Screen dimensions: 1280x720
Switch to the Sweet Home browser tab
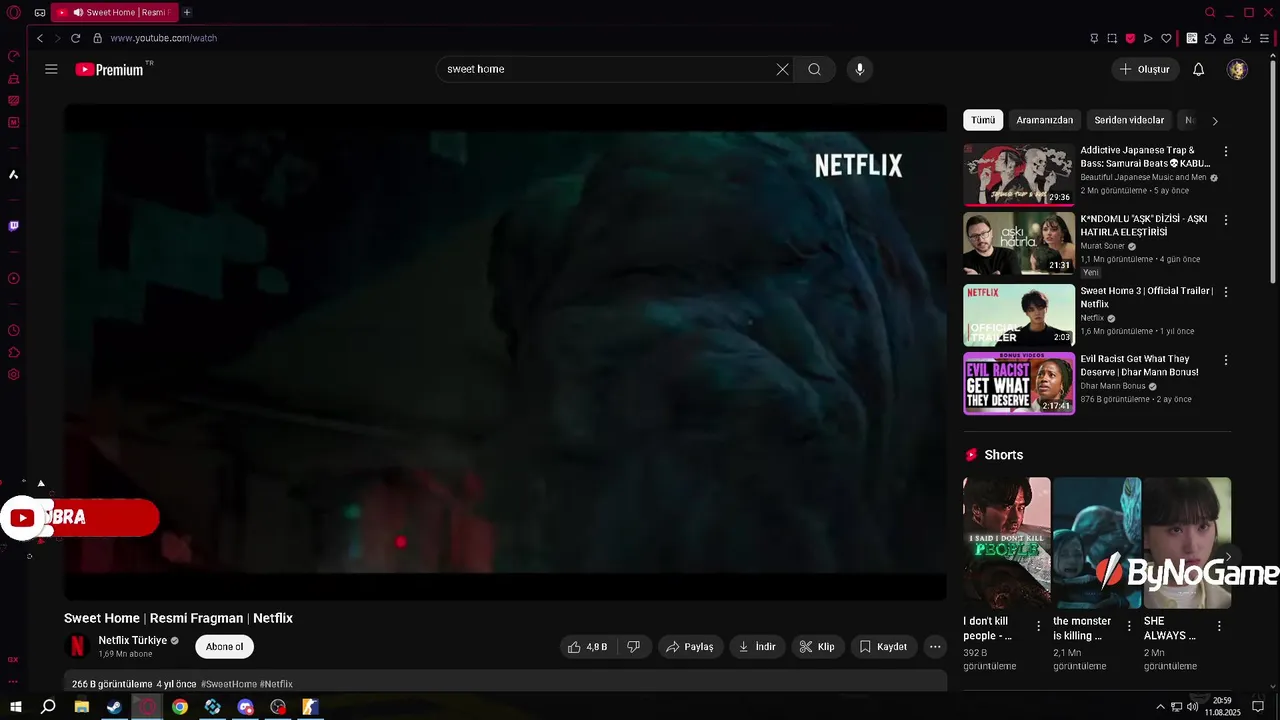click(113, 12)
